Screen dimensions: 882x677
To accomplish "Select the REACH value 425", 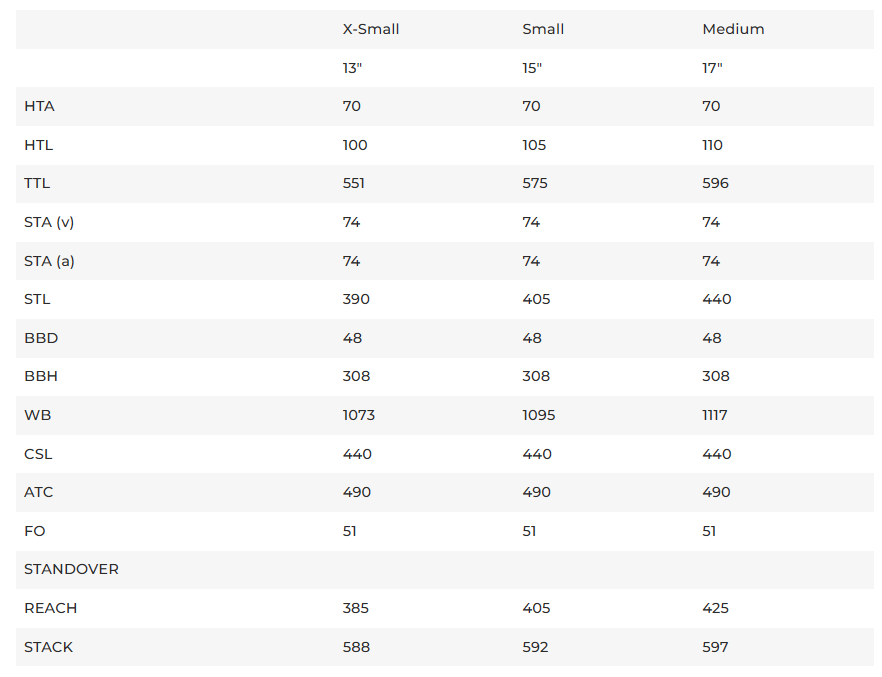I will coord(715,608).
